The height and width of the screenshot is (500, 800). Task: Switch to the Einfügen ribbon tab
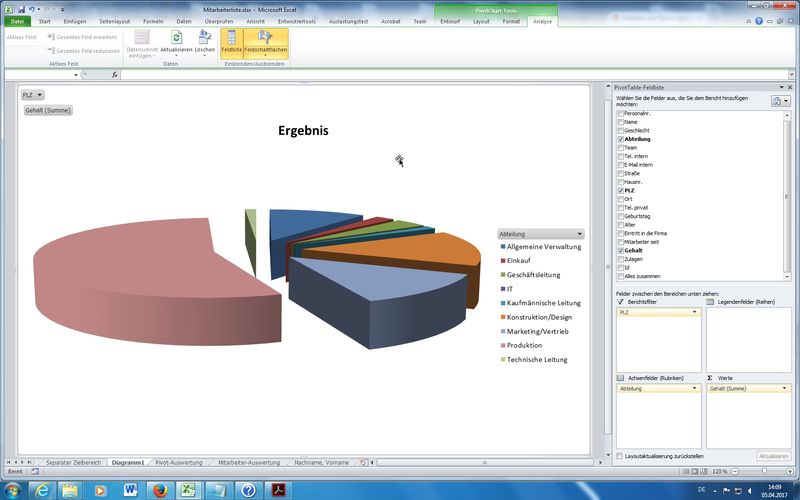click(x=75, y=20)
